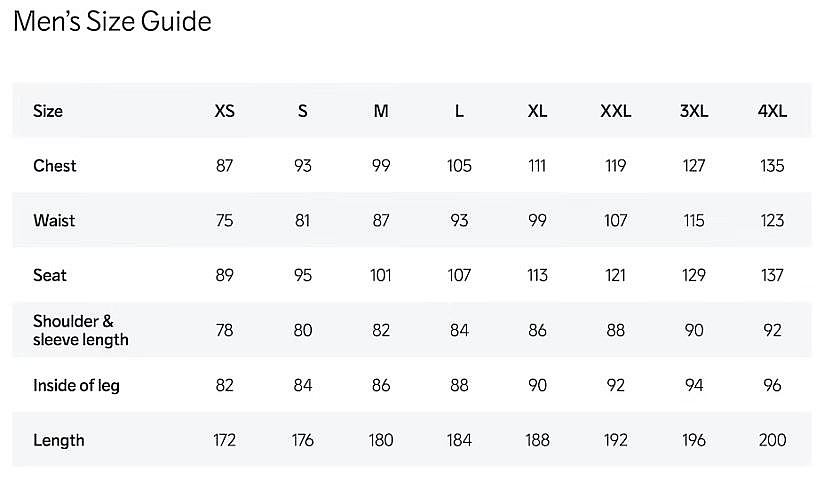This screenshot has width=824, height=485.
Task: Select the Shoulder & sleeve length label
Action: tap(81, 330)
